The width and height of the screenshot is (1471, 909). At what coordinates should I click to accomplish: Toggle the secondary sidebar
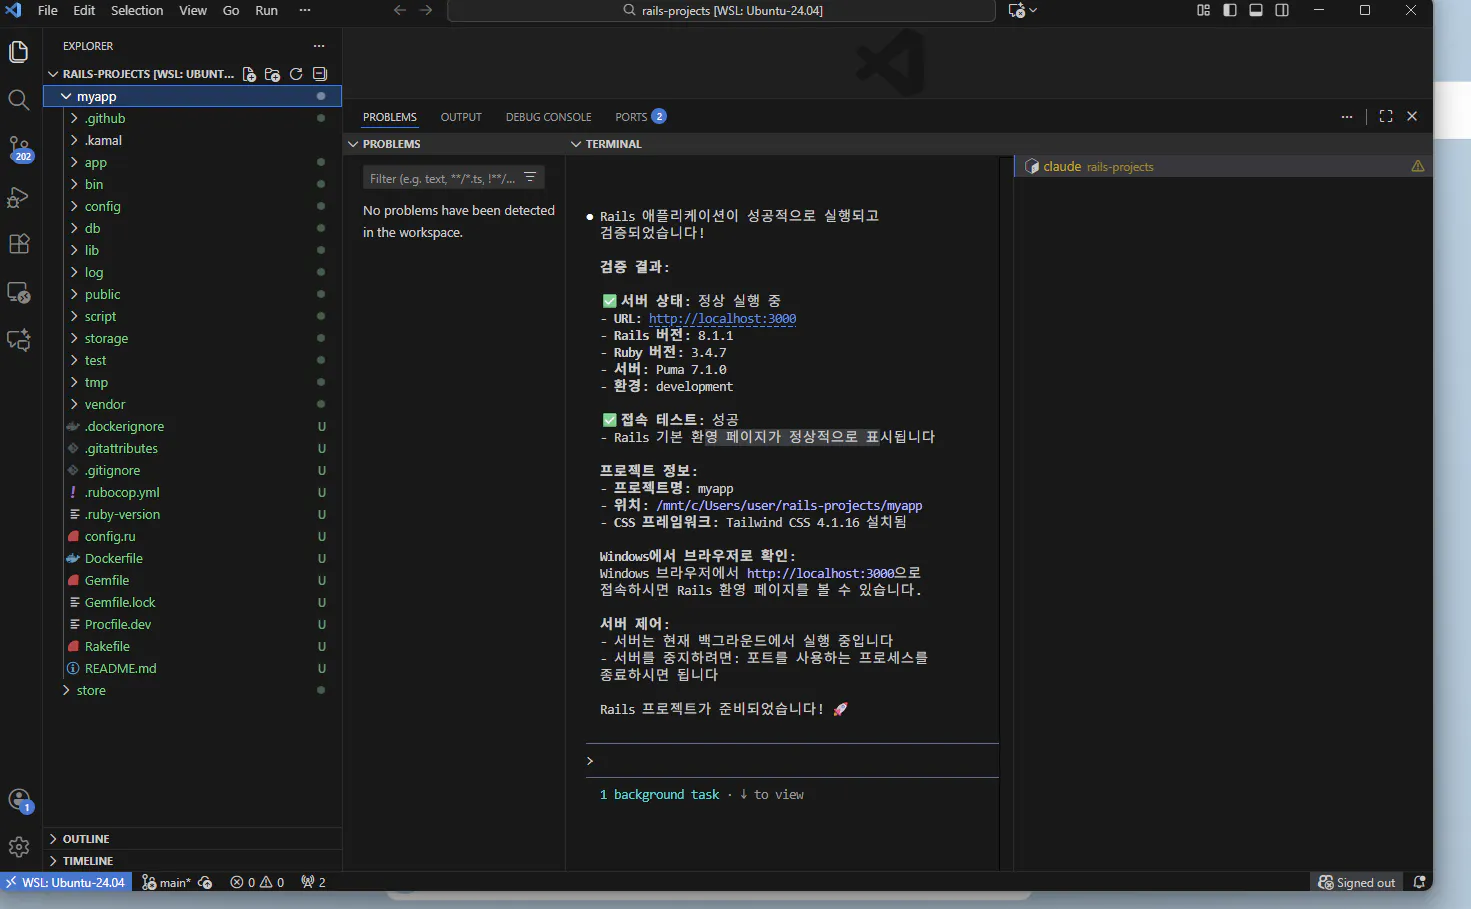[1281, 10]
